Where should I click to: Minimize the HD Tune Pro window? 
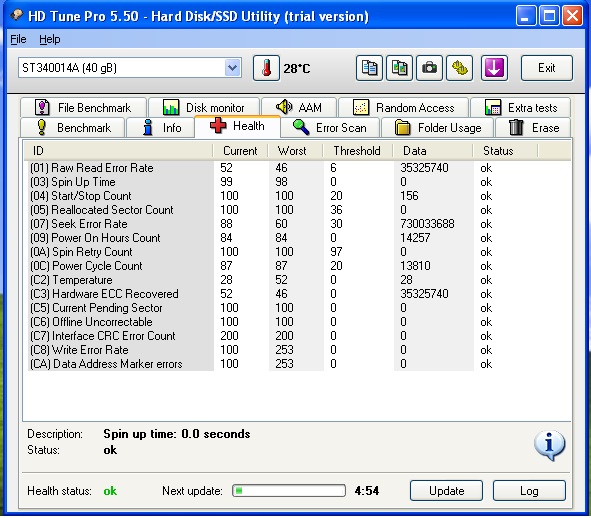click(525, 15)
